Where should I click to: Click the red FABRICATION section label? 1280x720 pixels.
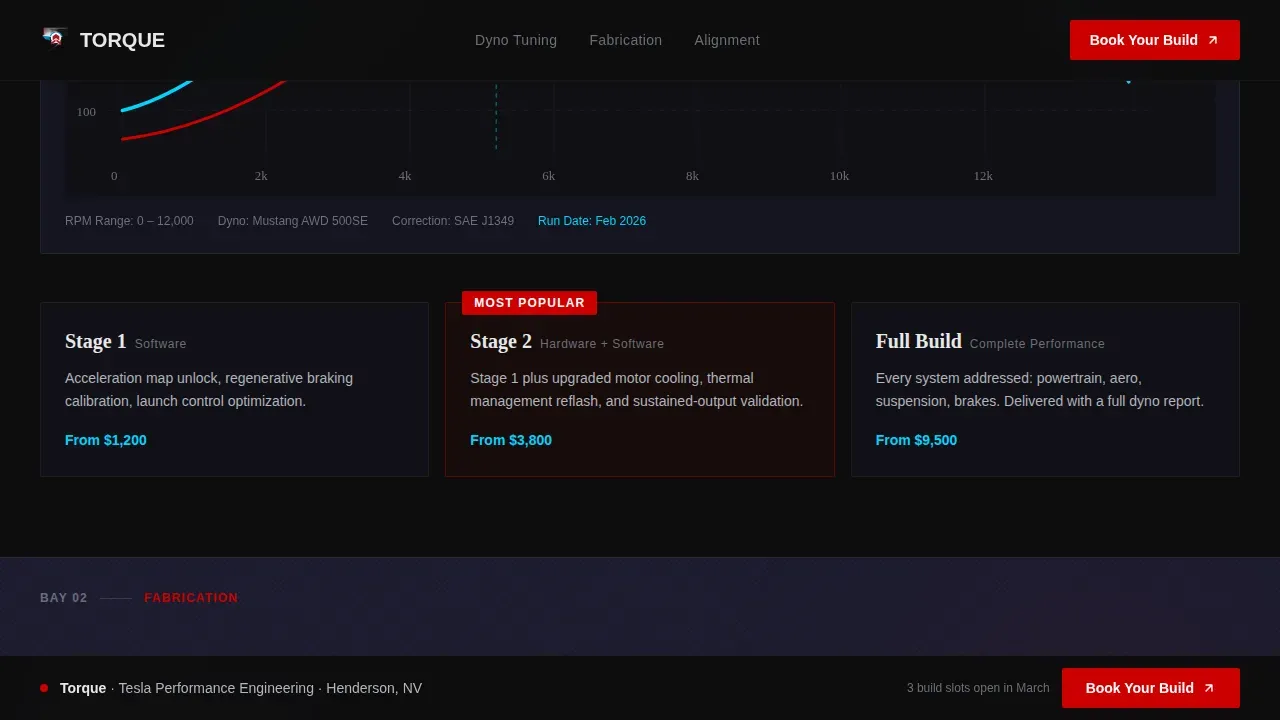click(x=191, y=598)
